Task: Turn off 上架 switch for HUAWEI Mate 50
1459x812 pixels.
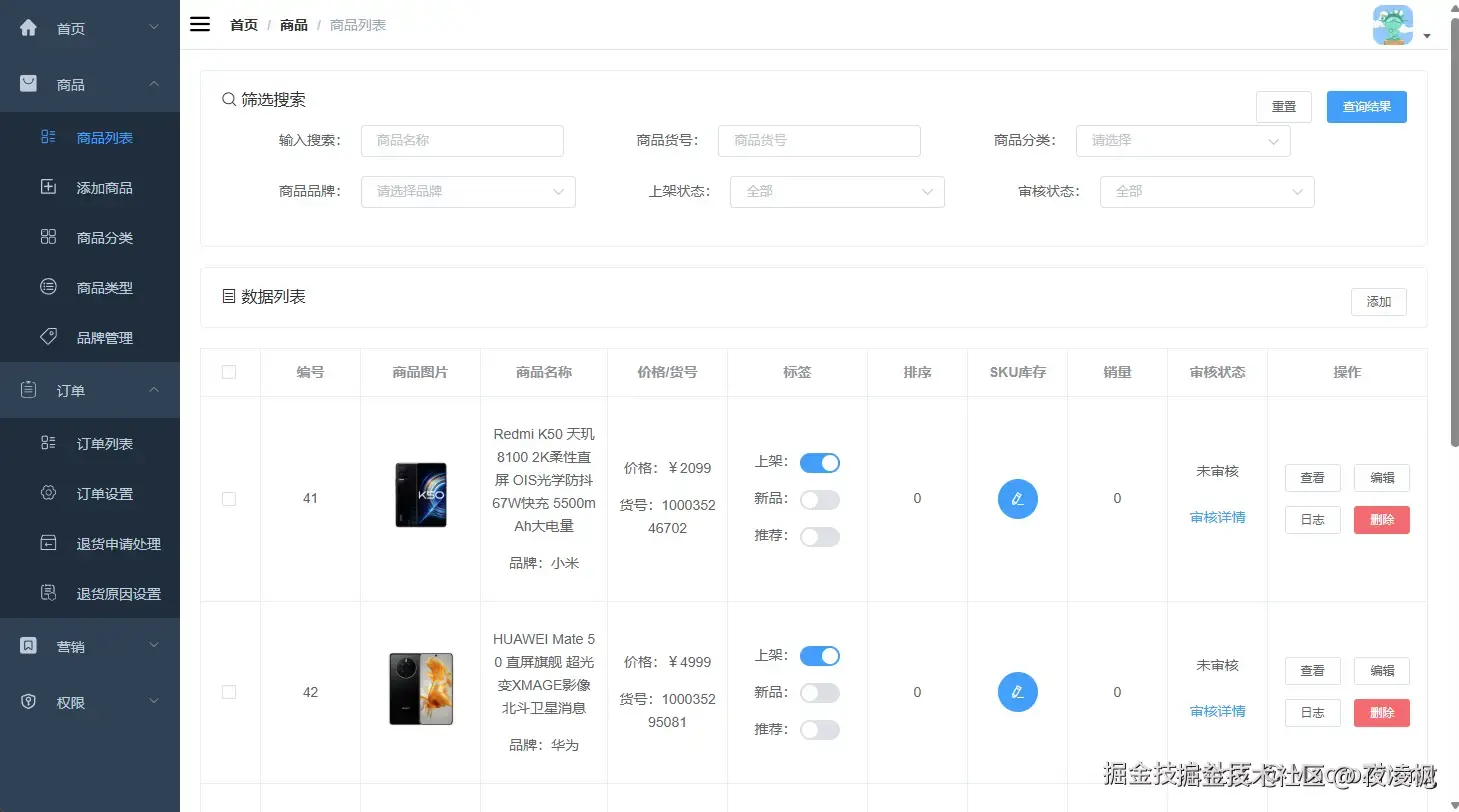Action: [x=820, y=656]
